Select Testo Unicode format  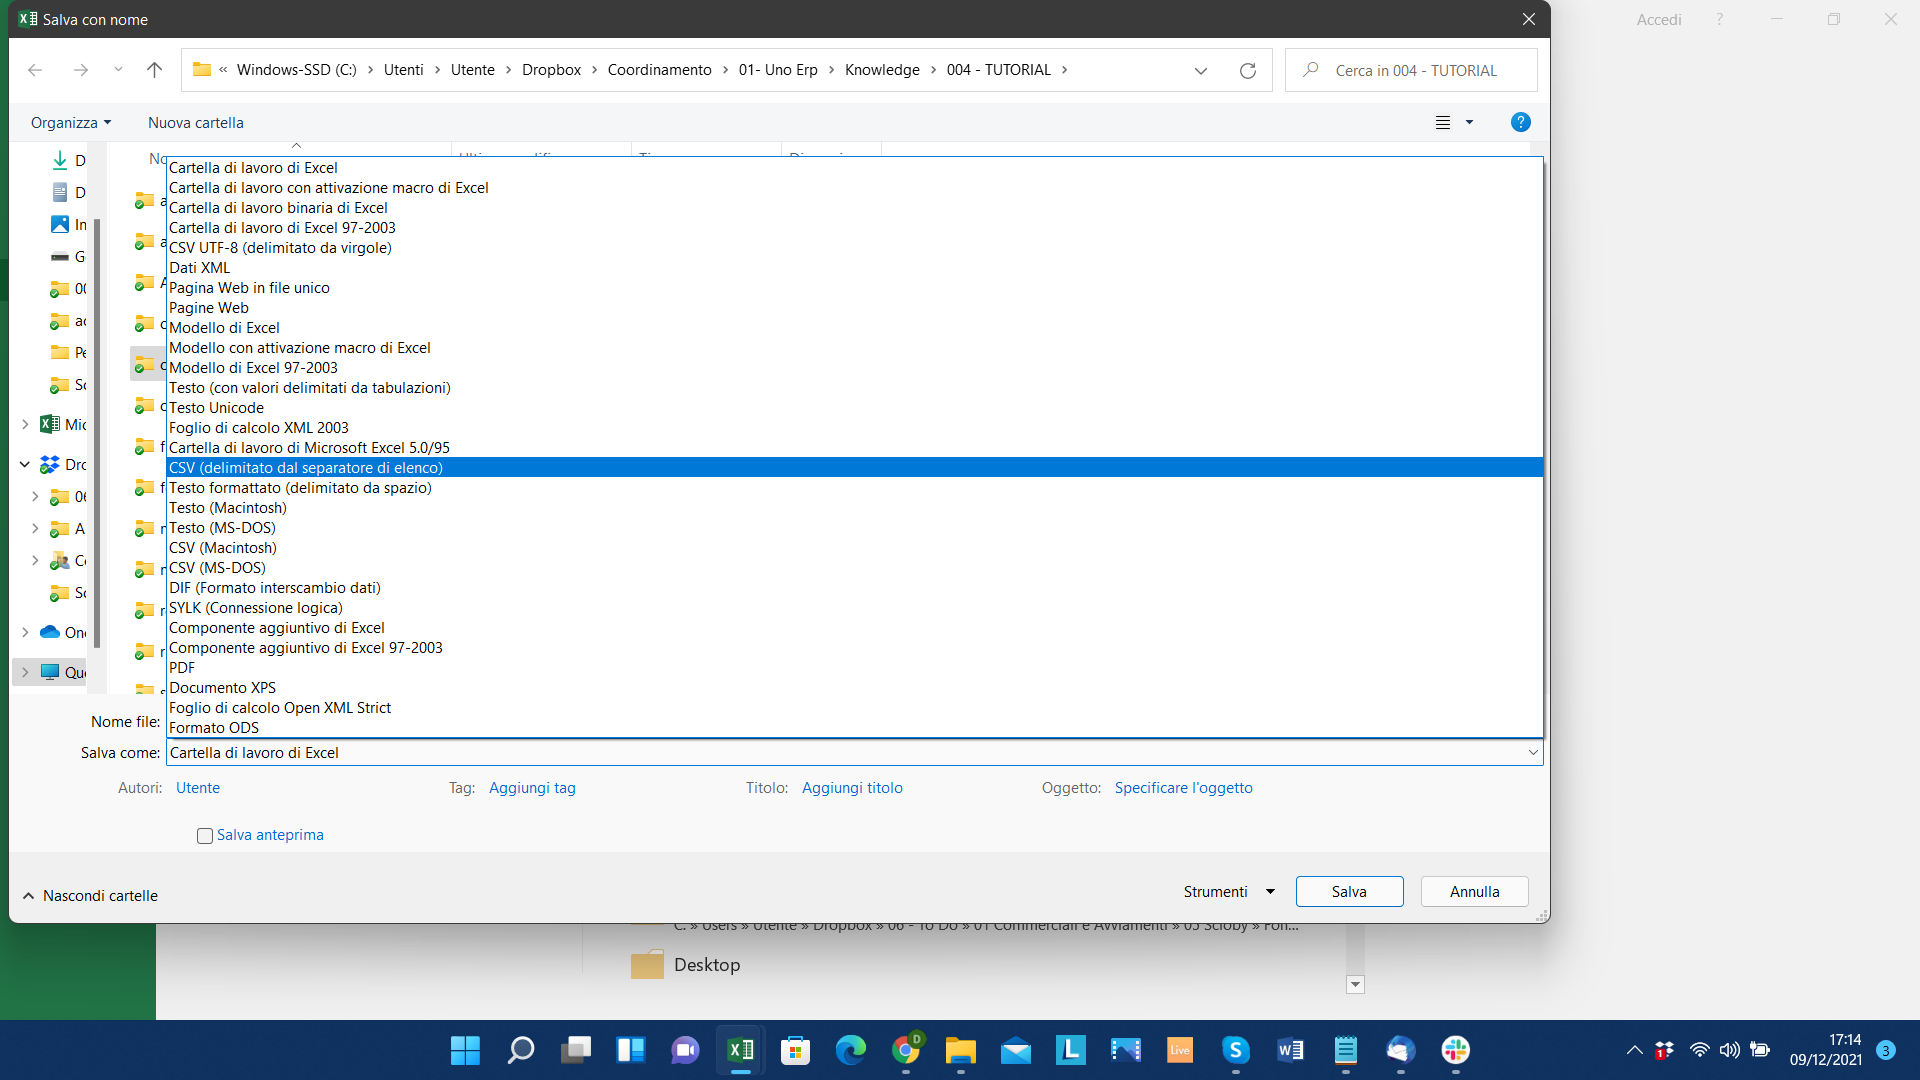855,408
